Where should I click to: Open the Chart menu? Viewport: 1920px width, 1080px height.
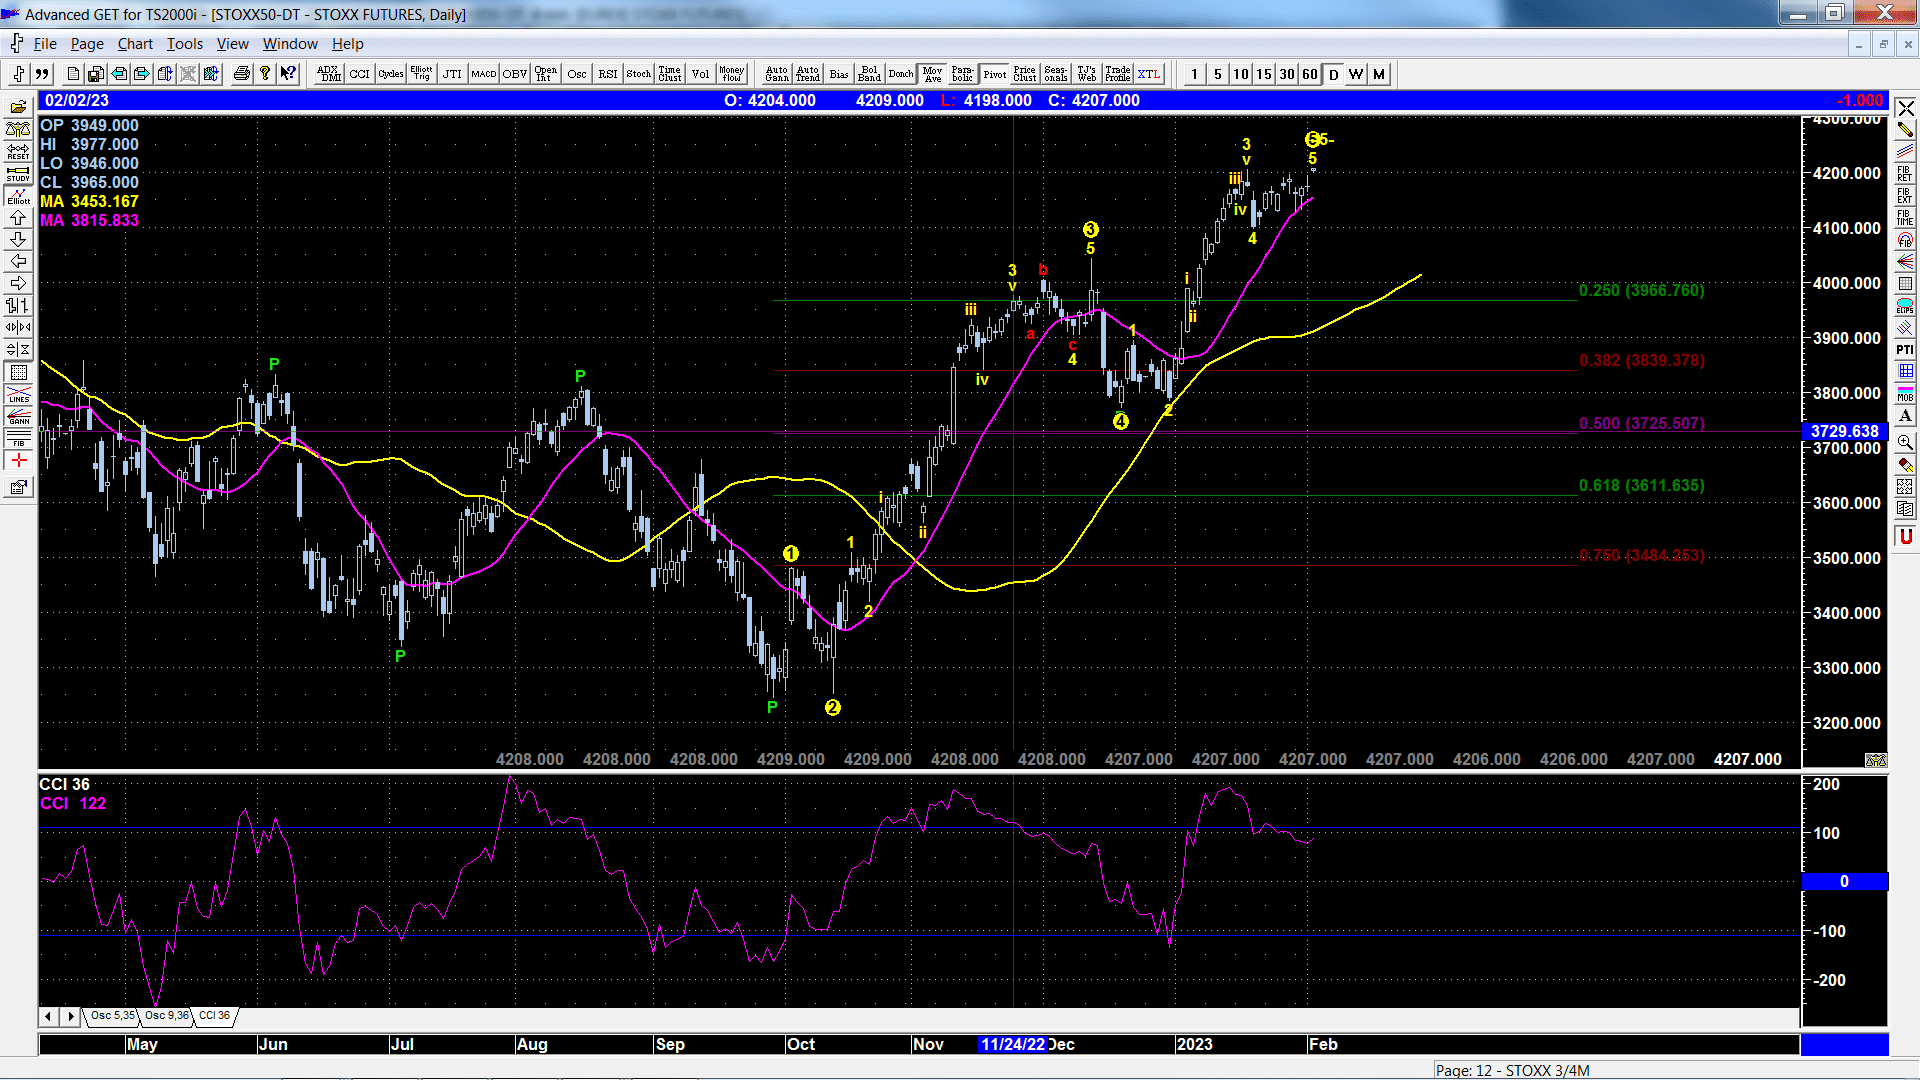tap(135, 44)
